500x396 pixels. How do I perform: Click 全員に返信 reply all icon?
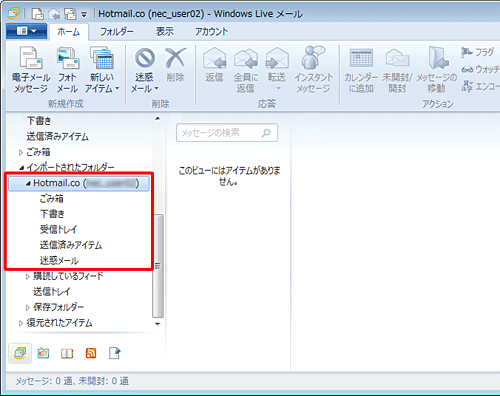click(x=246, y=58)
